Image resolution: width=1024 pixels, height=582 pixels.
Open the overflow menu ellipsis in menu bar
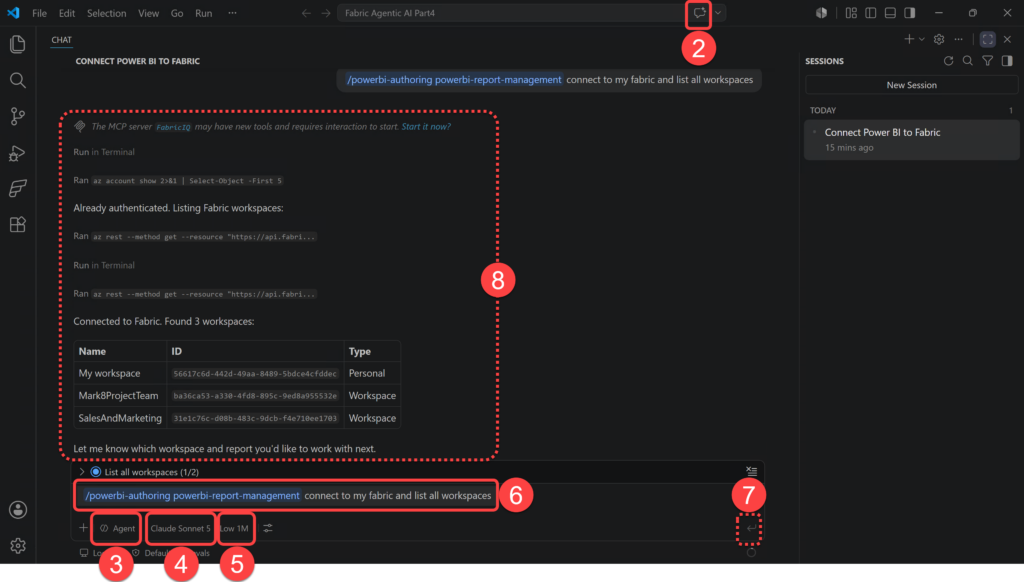(x=232, y=13)
